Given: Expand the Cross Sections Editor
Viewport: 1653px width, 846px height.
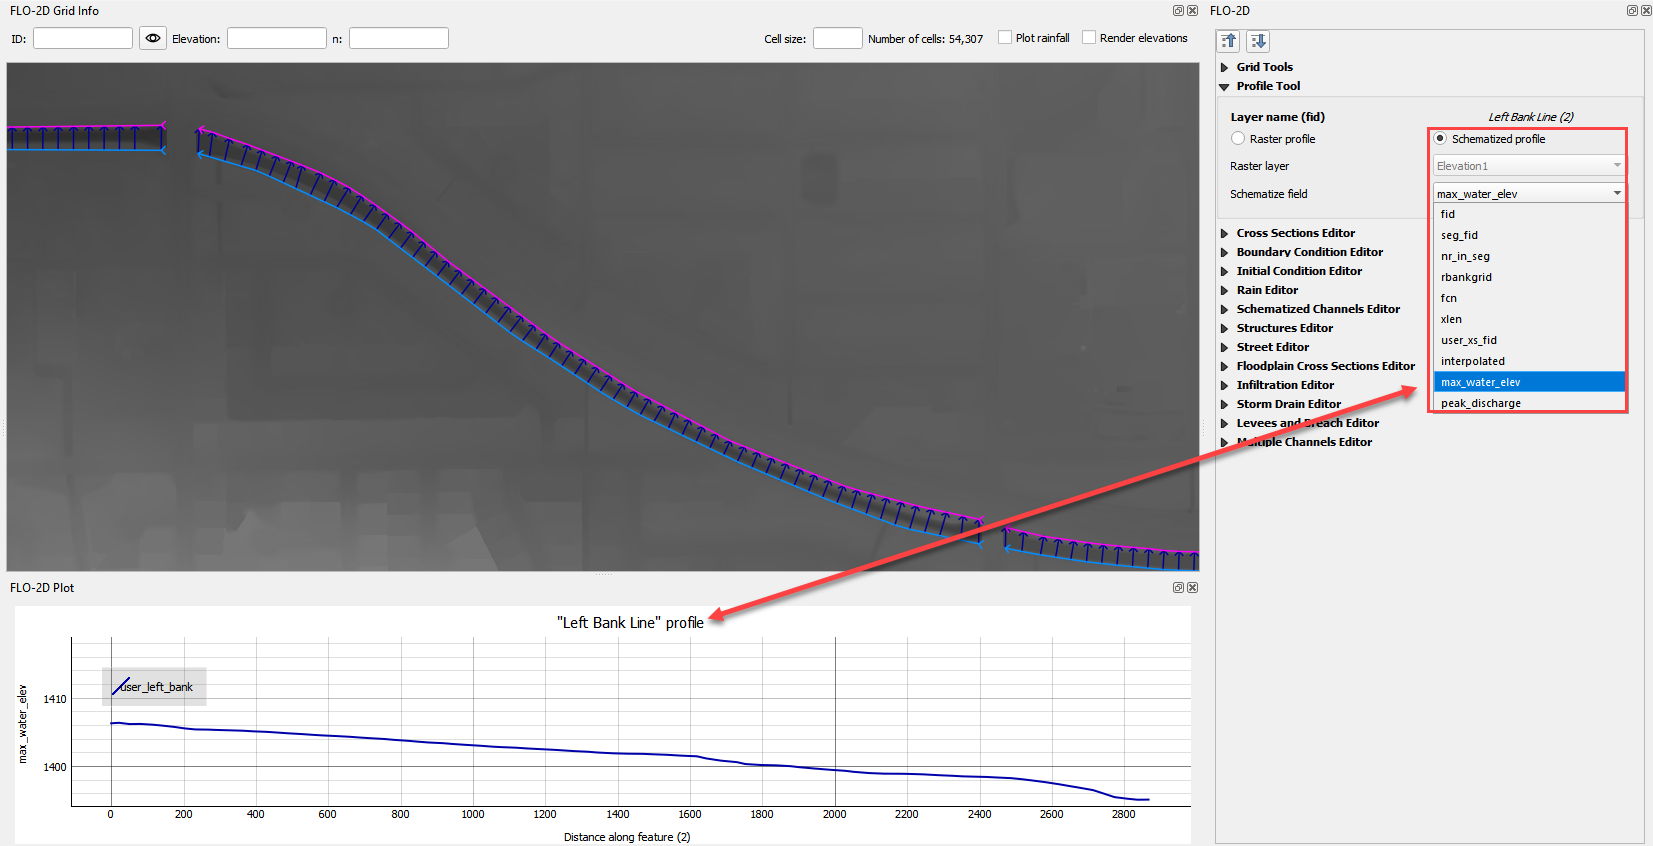Looking at the screenshot, I should coord(1224,233).
